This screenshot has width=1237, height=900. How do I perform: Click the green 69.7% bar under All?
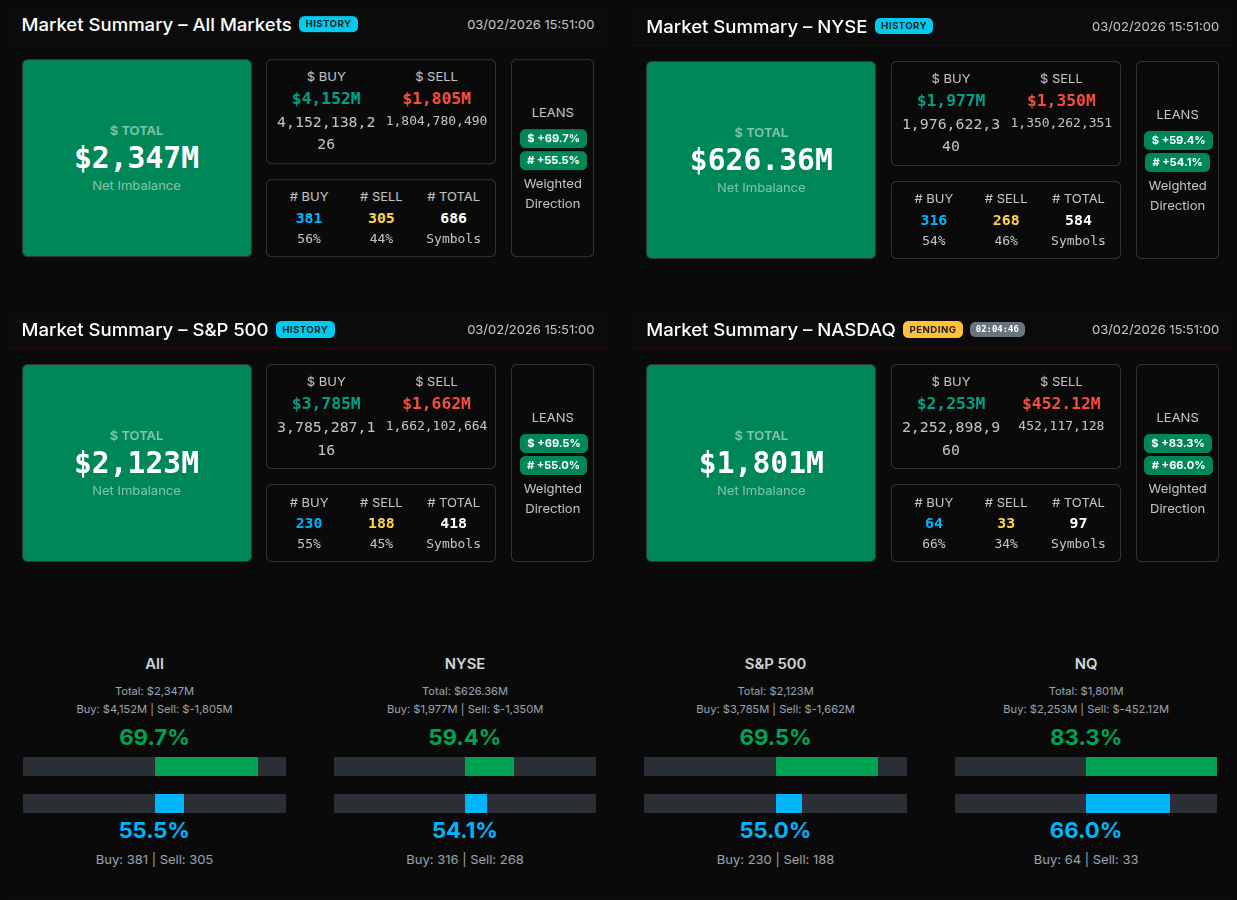coord(206,767)
